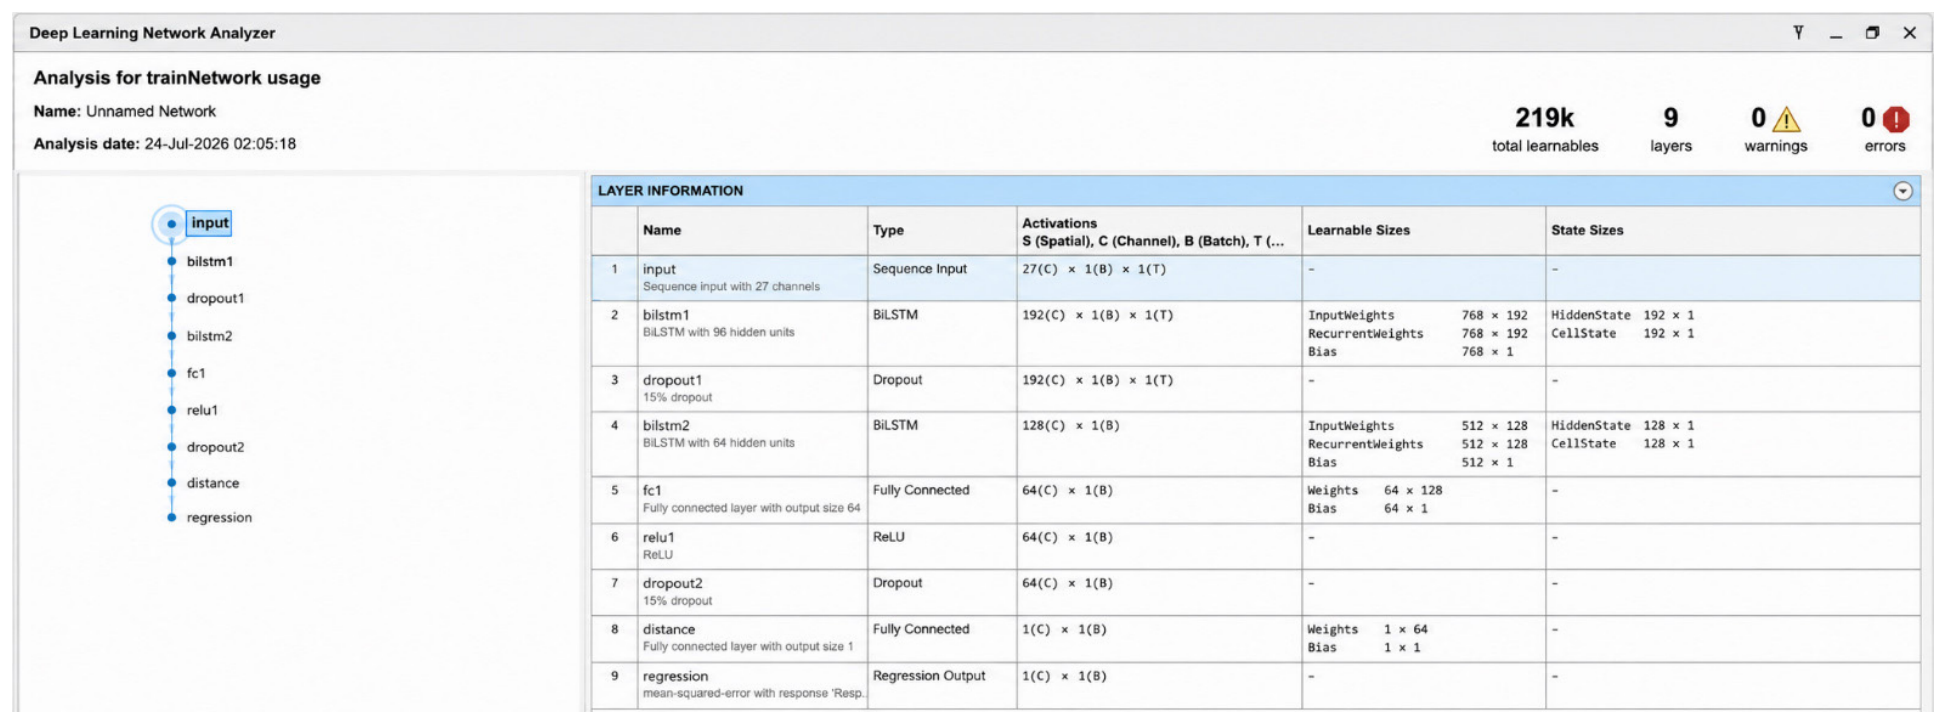
Task: Select table row 1 named input
Action: coord(1256,278)
